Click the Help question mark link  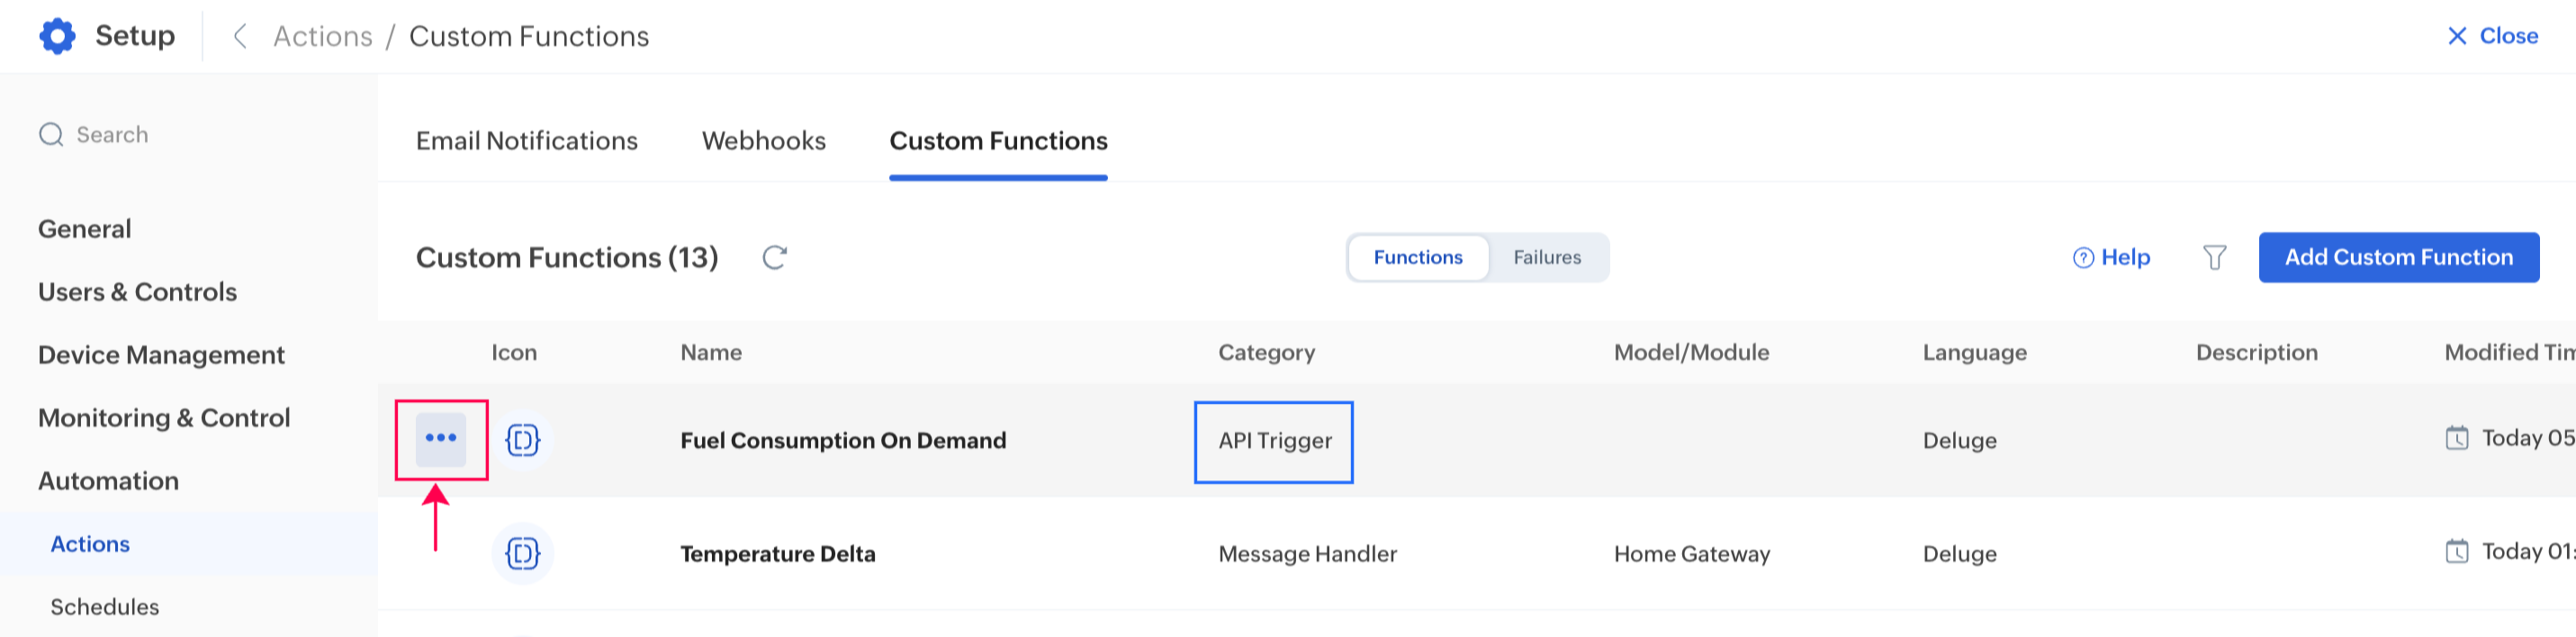point(2111,257)
